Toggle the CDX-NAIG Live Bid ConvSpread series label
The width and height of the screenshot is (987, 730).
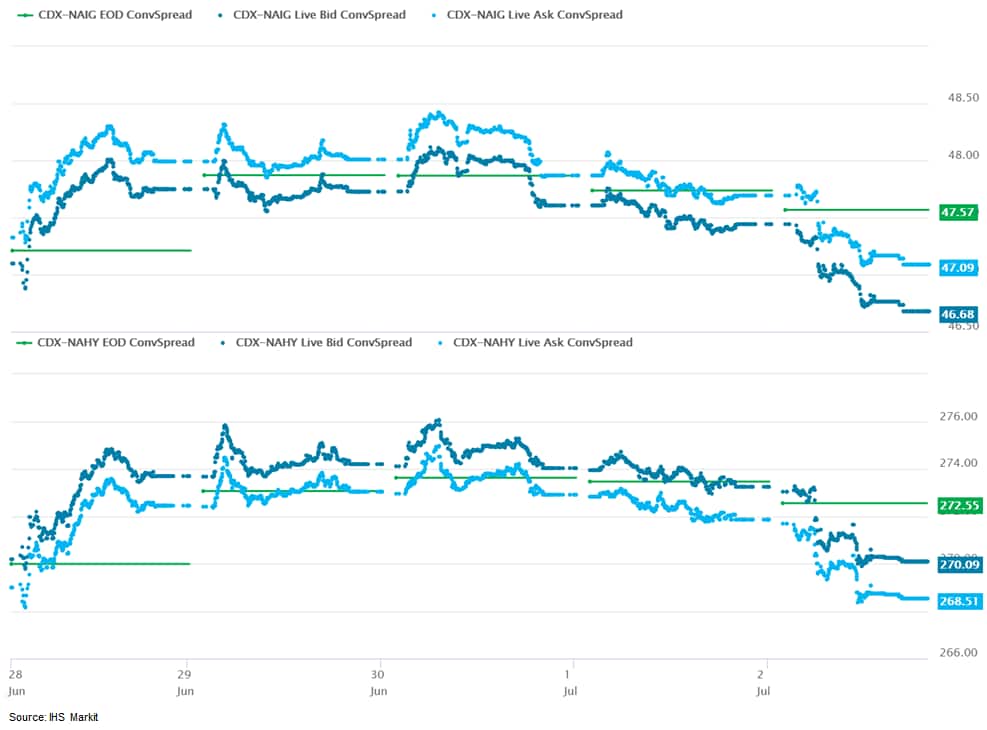pos(319,15)
